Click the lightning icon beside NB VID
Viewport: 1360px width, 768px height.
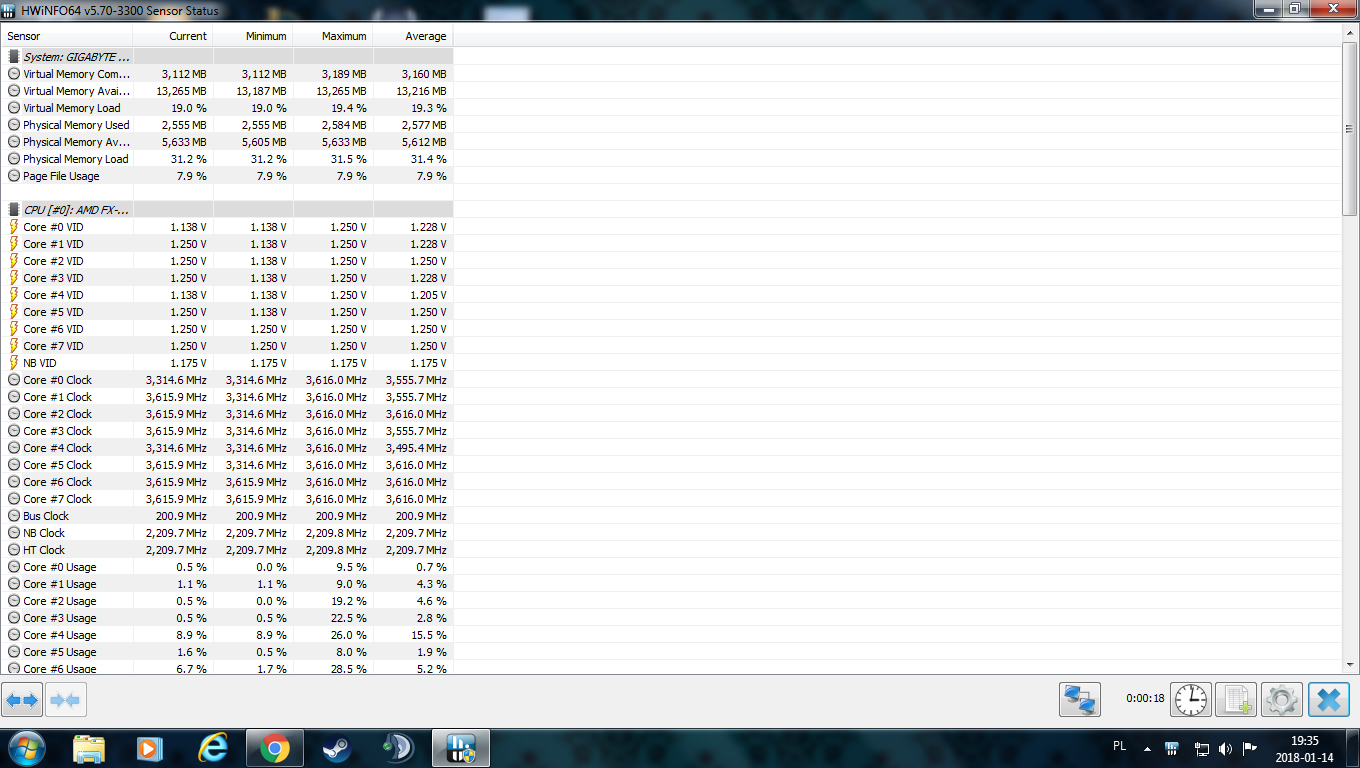[14, 363]
